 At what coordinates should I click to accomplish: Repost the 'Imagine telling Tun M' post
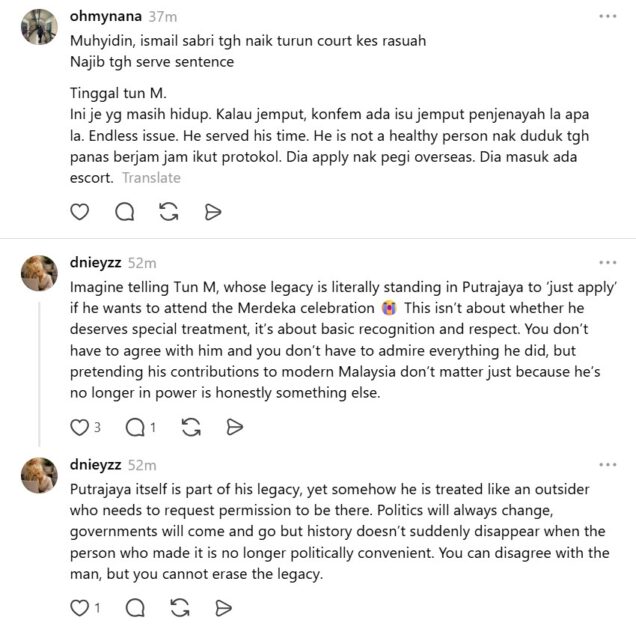(x=191, y=427)
